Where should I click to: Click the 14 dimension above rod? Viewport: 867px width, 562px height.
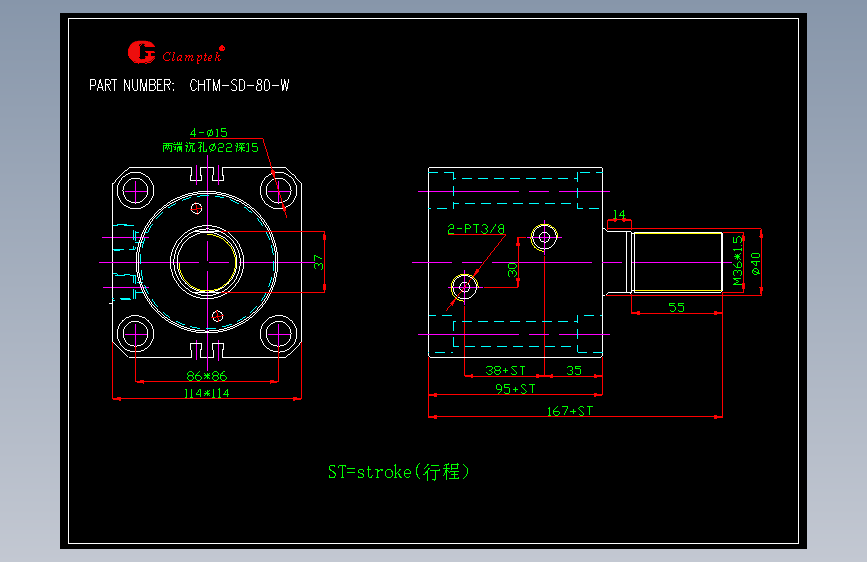(619, 214)
